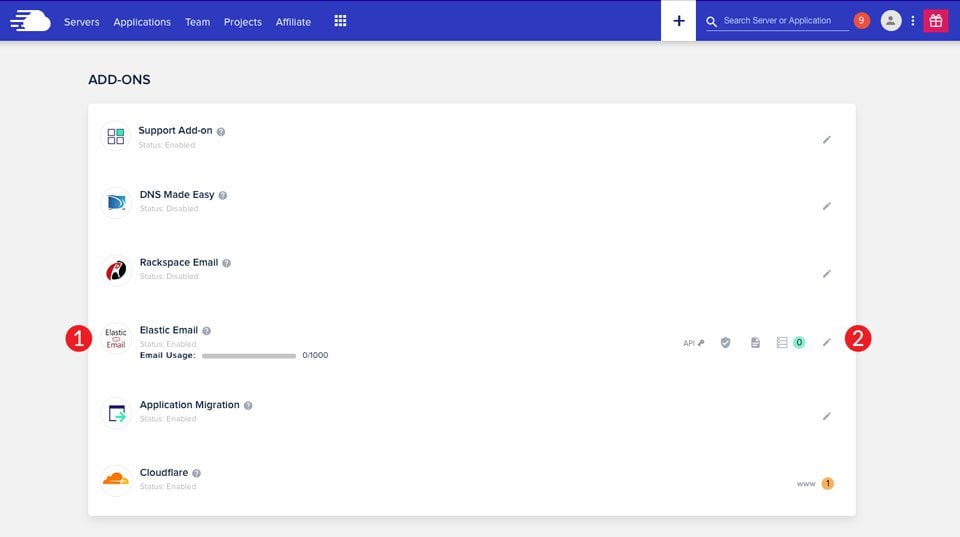The width and height of the screenshot is (960, 537).
Task: Click the 0/1000 usage value
Action: coord(315,355)
